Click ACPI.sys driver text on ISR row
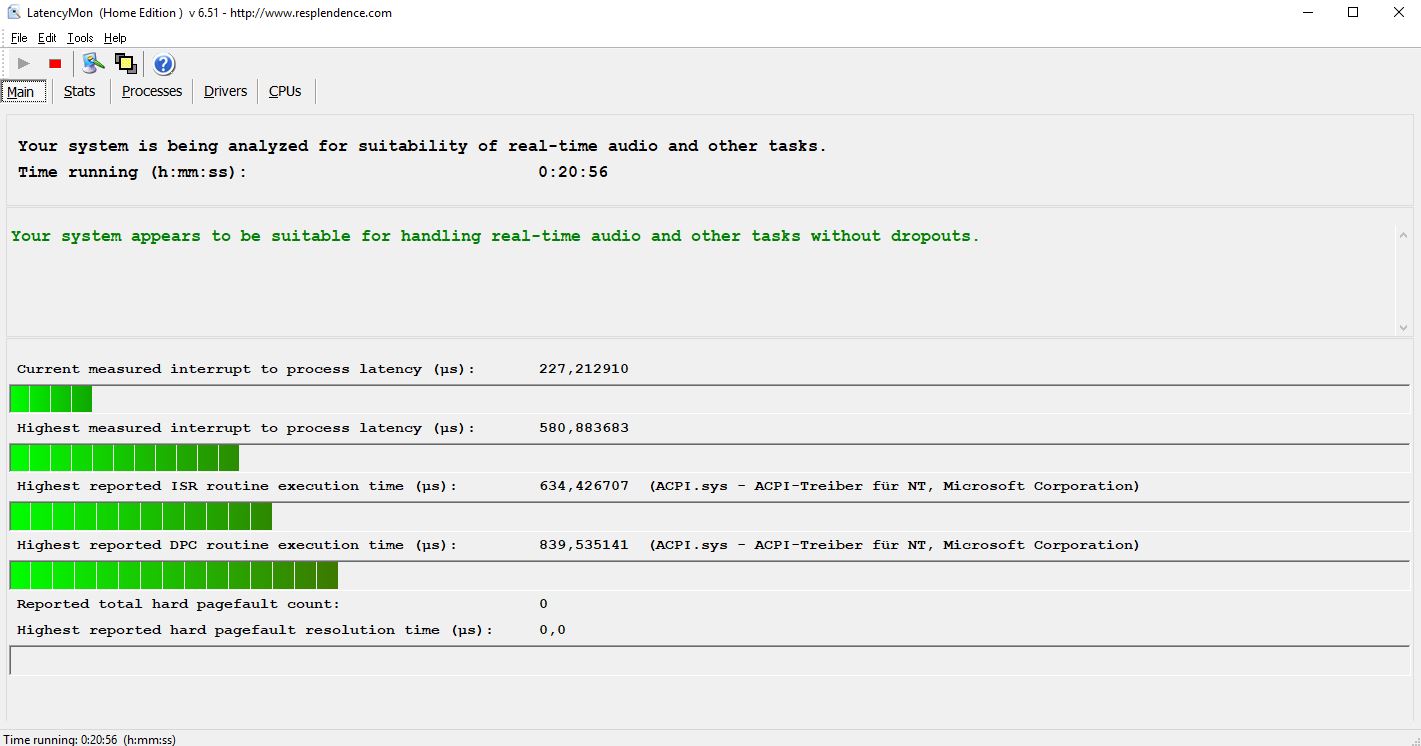This screenshot has width=1421, height=746. pyautogui.click(x=894, y=486)
